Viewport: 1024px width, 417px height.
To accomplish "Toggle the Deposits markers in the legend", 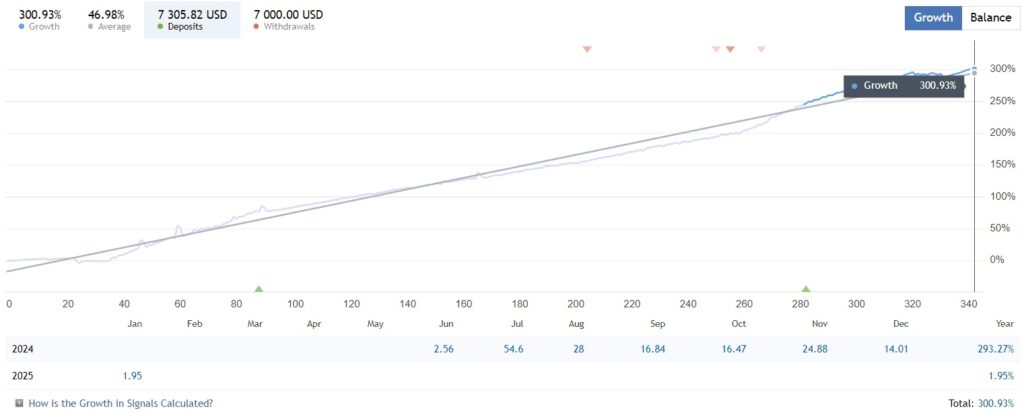I will (x=190, y=20).
